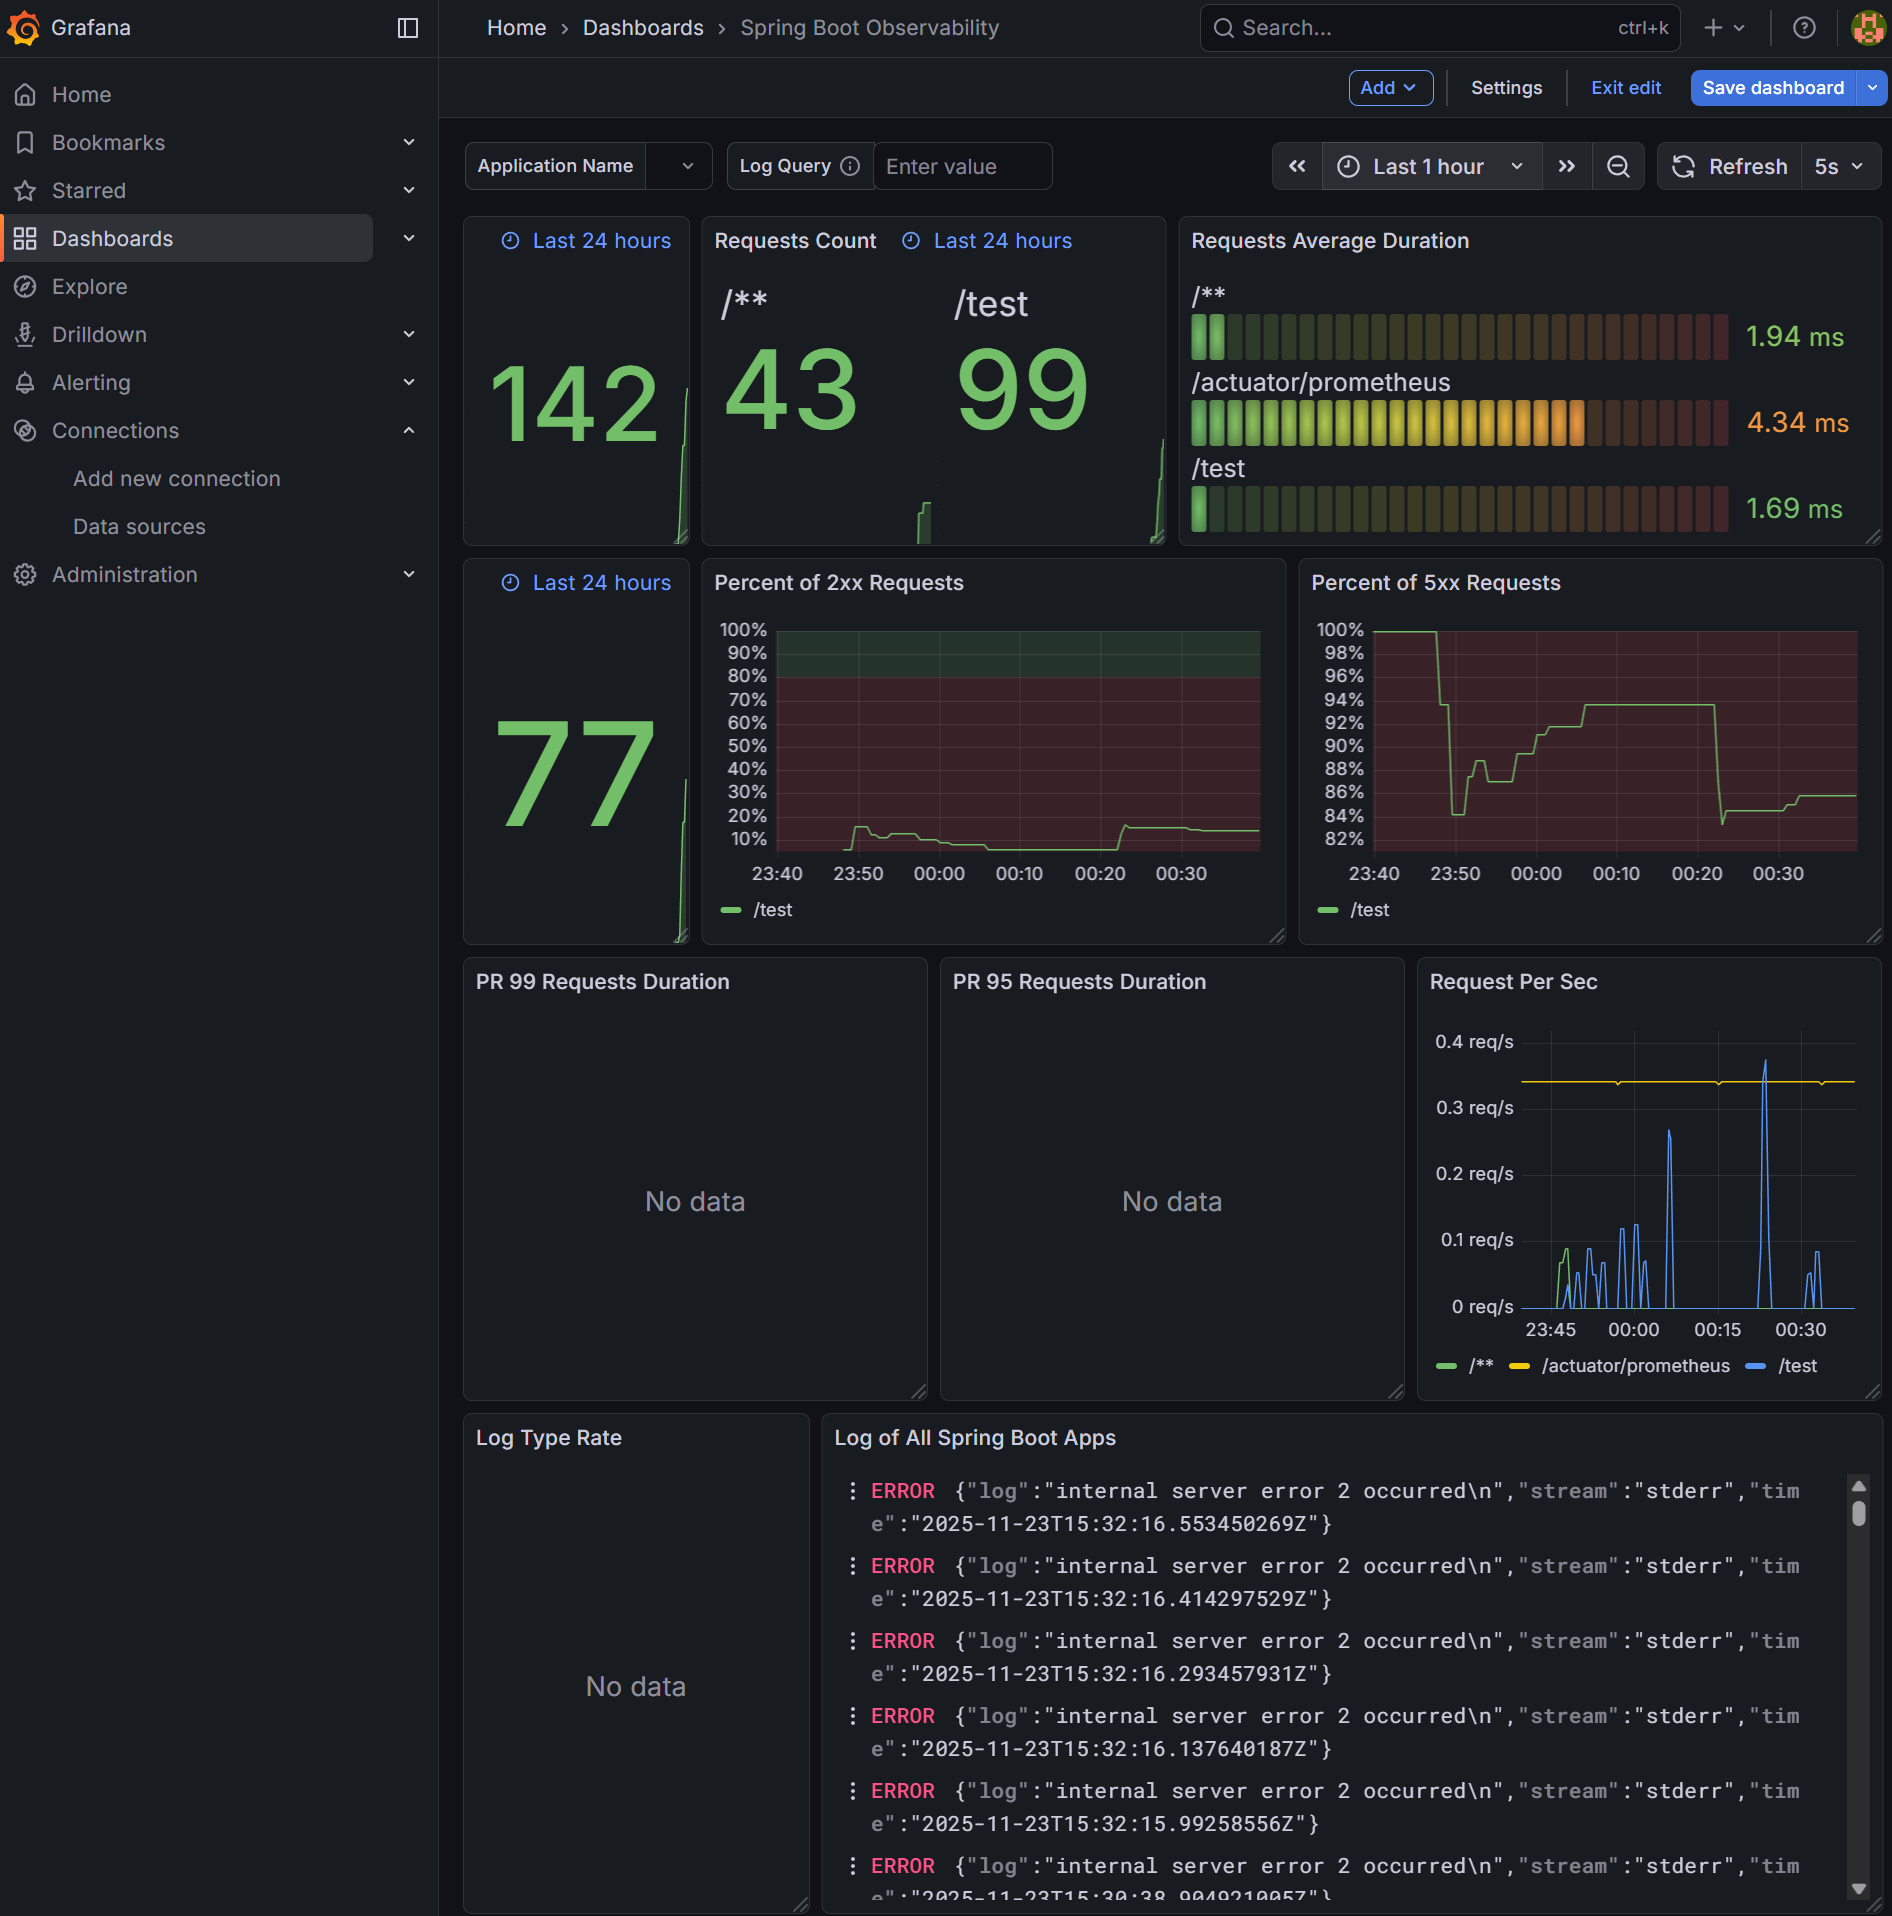
Task: Toggle the sidebar dock panel icon
Action: click(408, 28)
